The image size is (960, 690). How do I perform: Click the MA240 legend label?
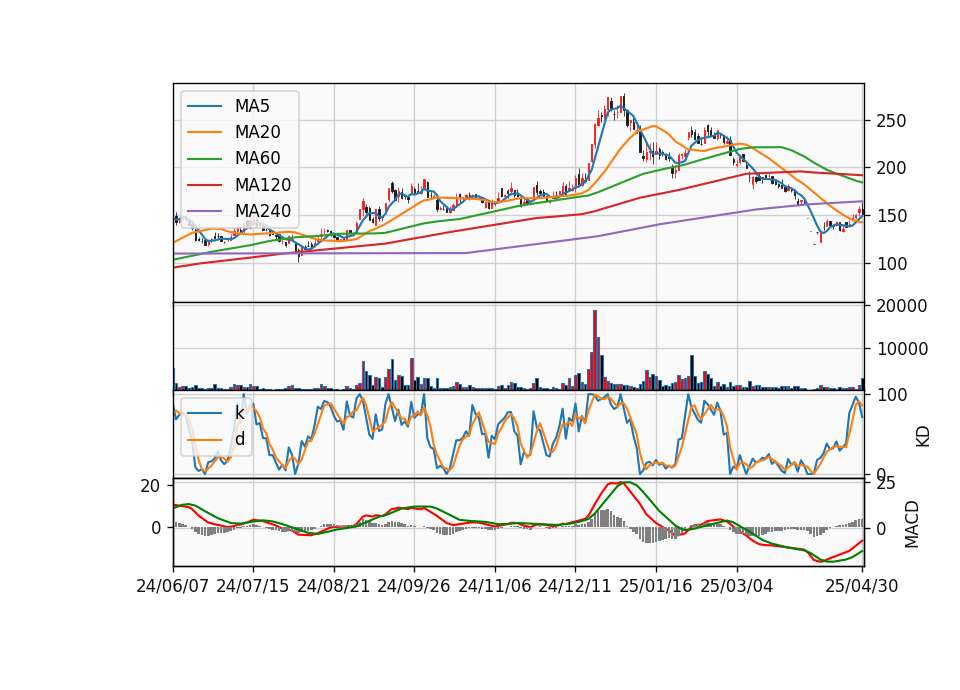point(263,211)
